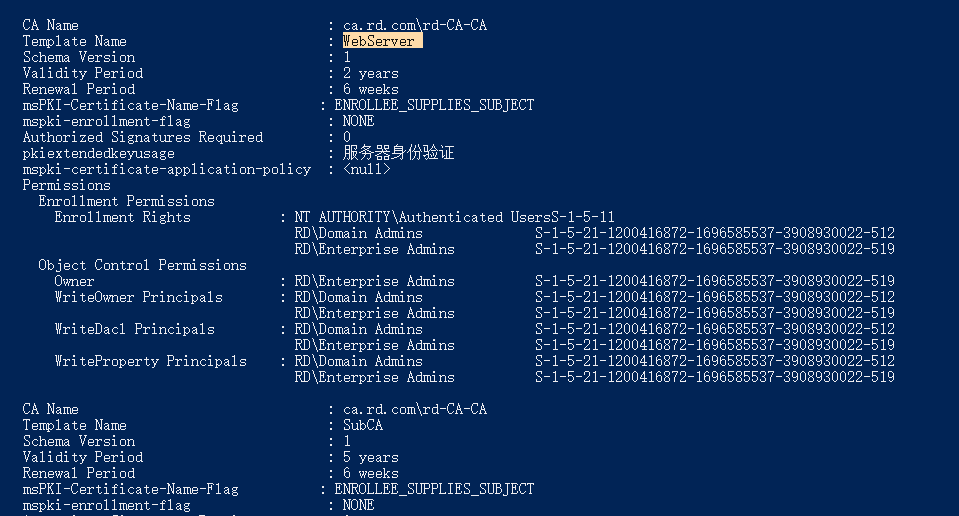Click the WriteProperty Principals label

click(x=150, y=361)
